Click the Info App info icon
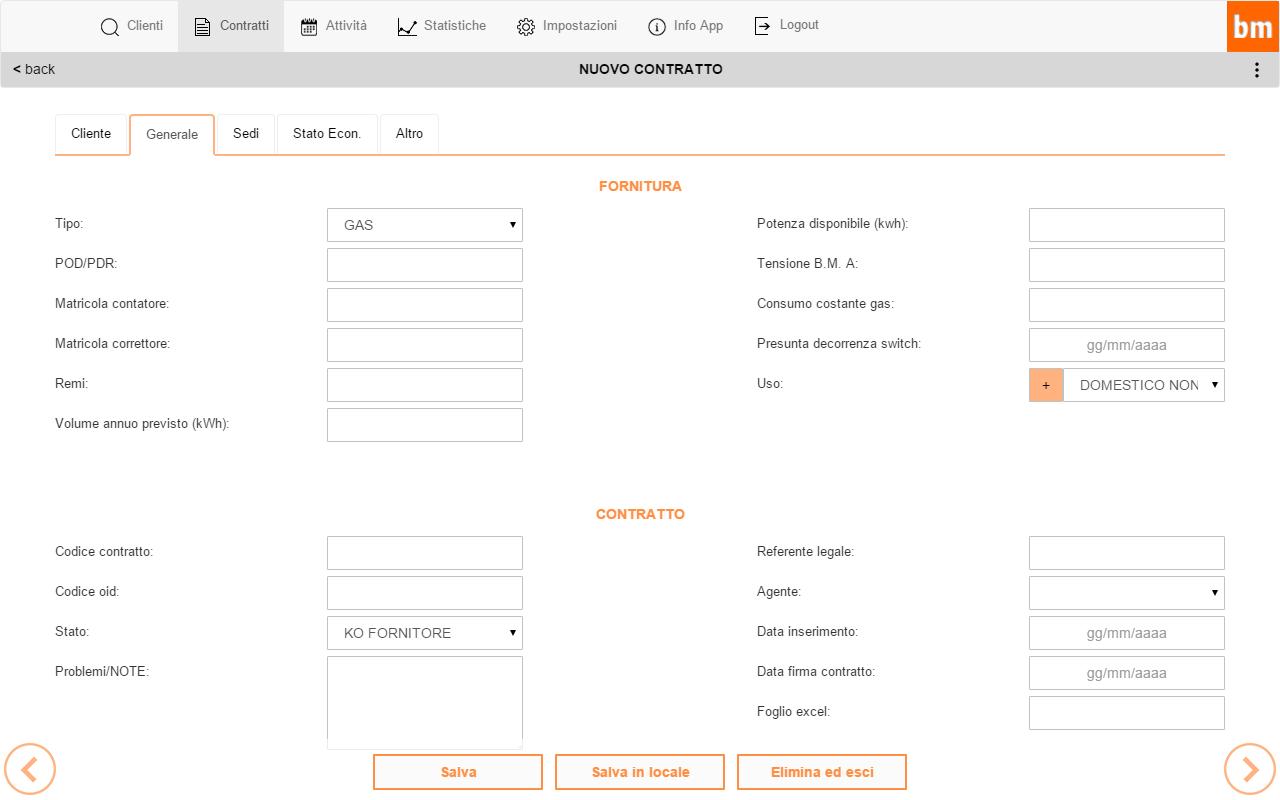The height and width of the screenshot is (800, 1280). click(x=657, y=27)
